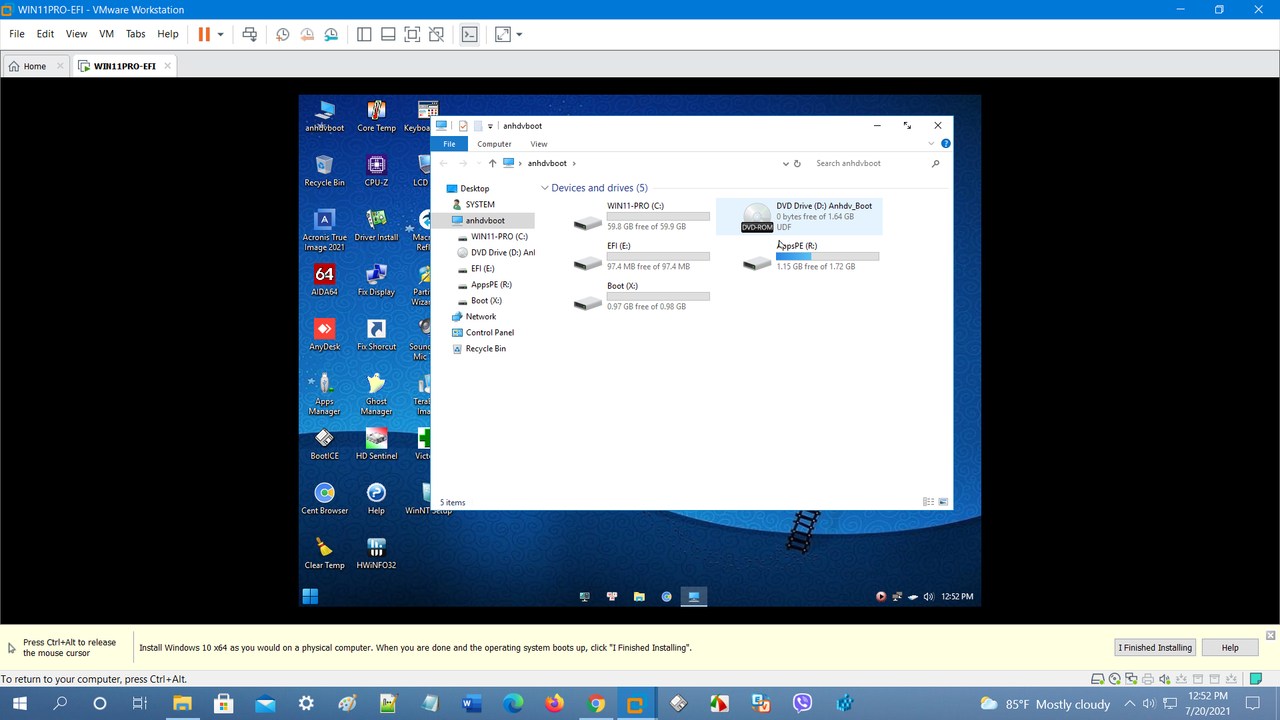1280x720 pixels.
Task: Pause the virtual machine
Action: [x=204, y=34]
